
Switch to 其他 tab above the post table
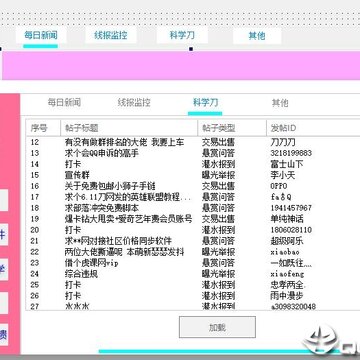point(280,103)
